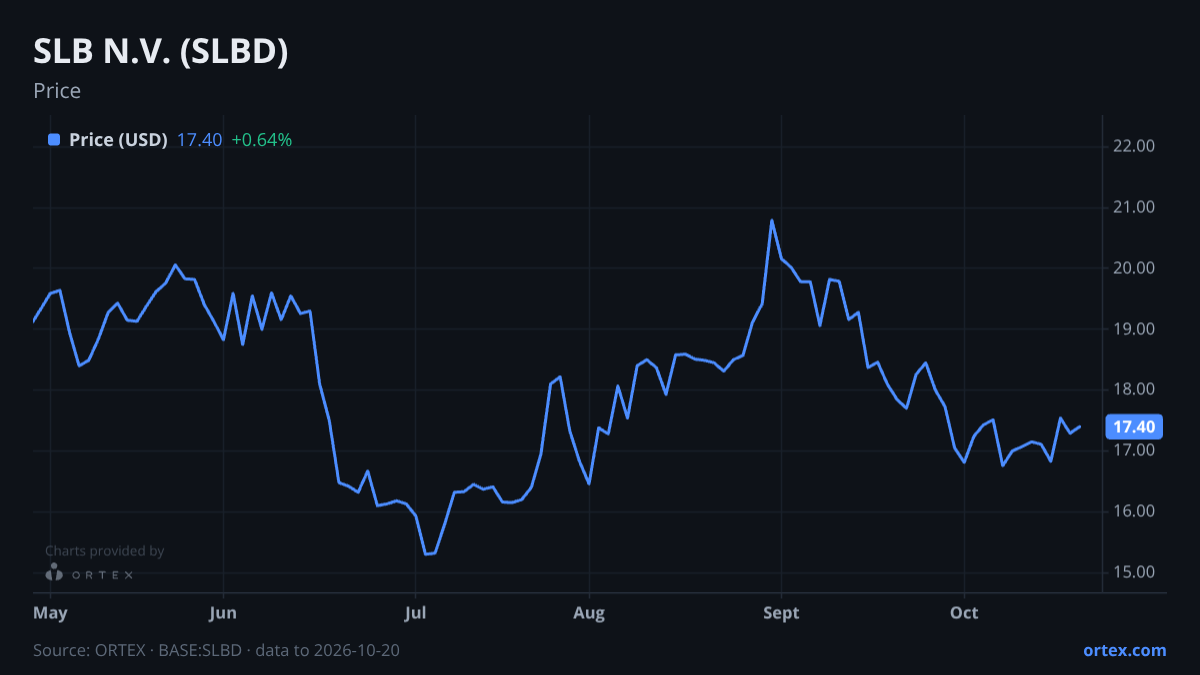Screen dimensions: 1200x675
Task: Click the 20.00 y-axis label
Action: click(x=1134, y=268)
